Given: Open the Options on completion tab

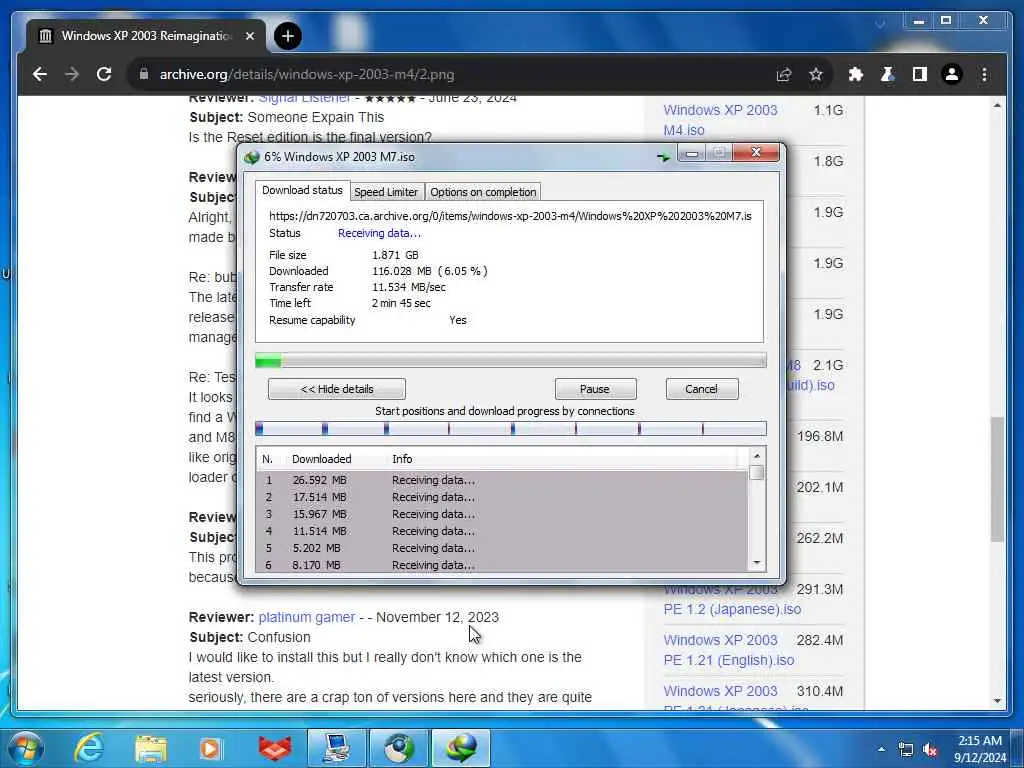Looking at the screenshot, I should (483, 192).
